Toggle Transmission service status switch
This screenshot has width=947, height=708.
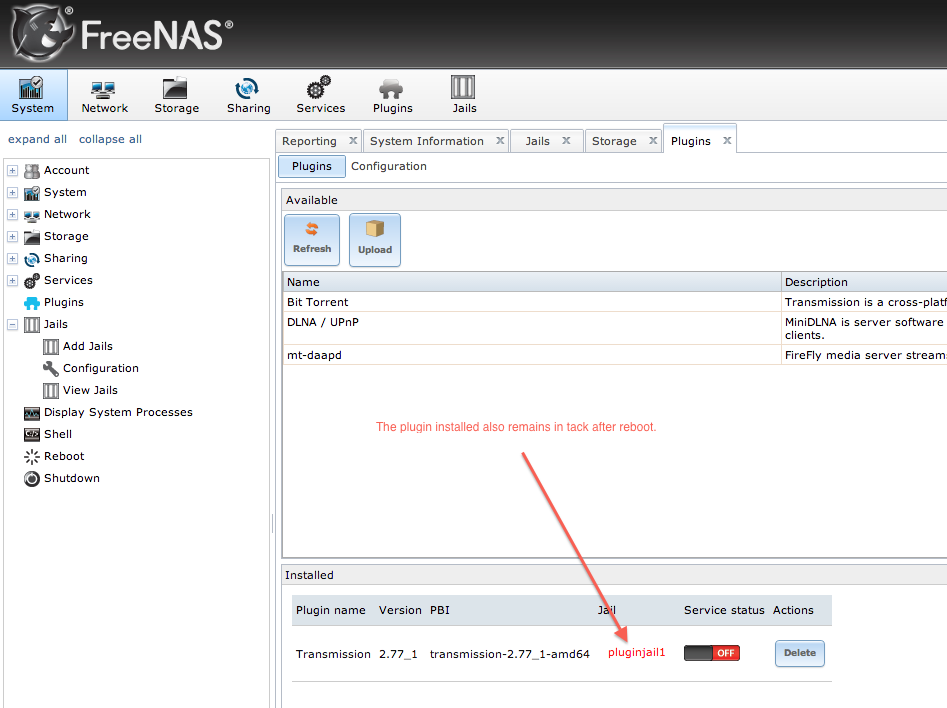coord(711,653)
